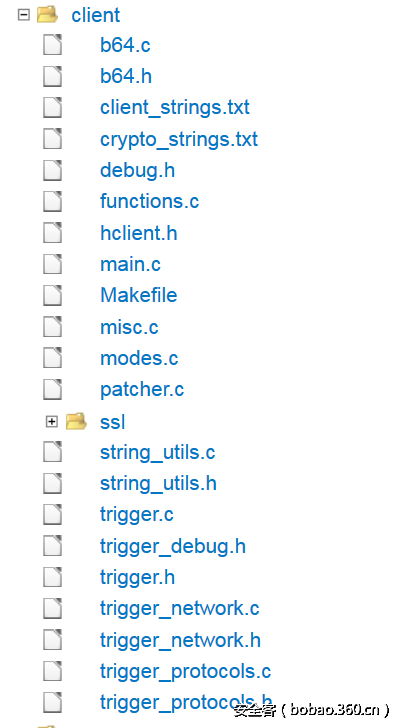This screenshot has width=404, height=728.
Task: Open the client_strings.txt file link
Action: pos(175,108)
